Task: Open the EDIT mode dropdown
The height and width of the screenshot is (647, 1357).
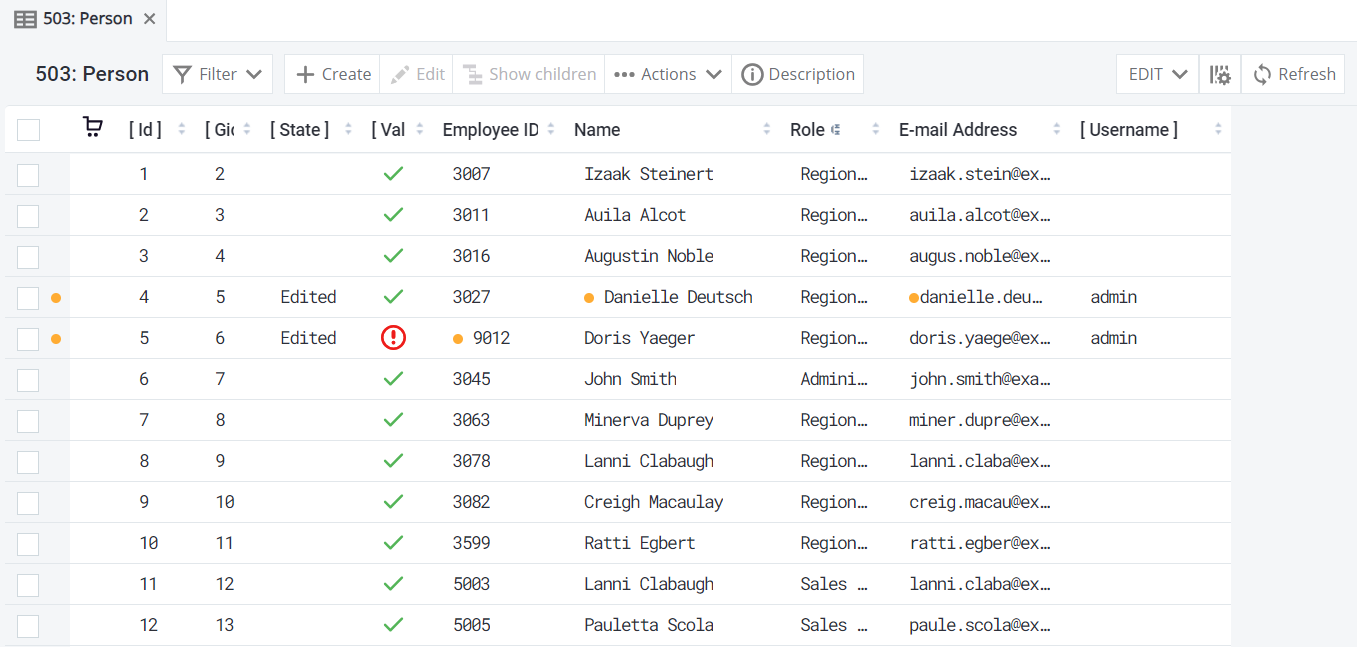Action: (x=1157, y=74)
